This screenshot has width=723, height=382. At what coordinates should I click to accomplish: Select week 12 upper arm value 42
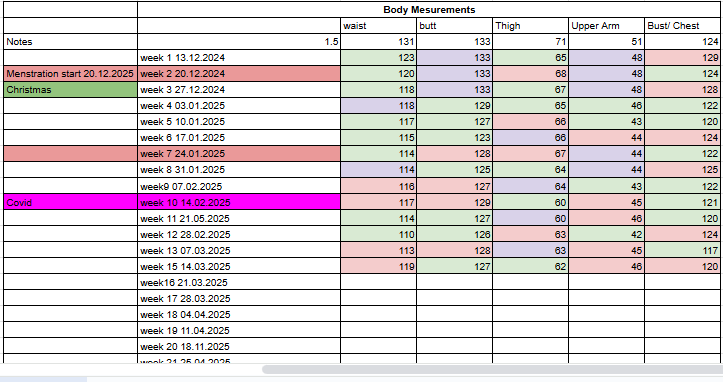click(x=606, y=234)
